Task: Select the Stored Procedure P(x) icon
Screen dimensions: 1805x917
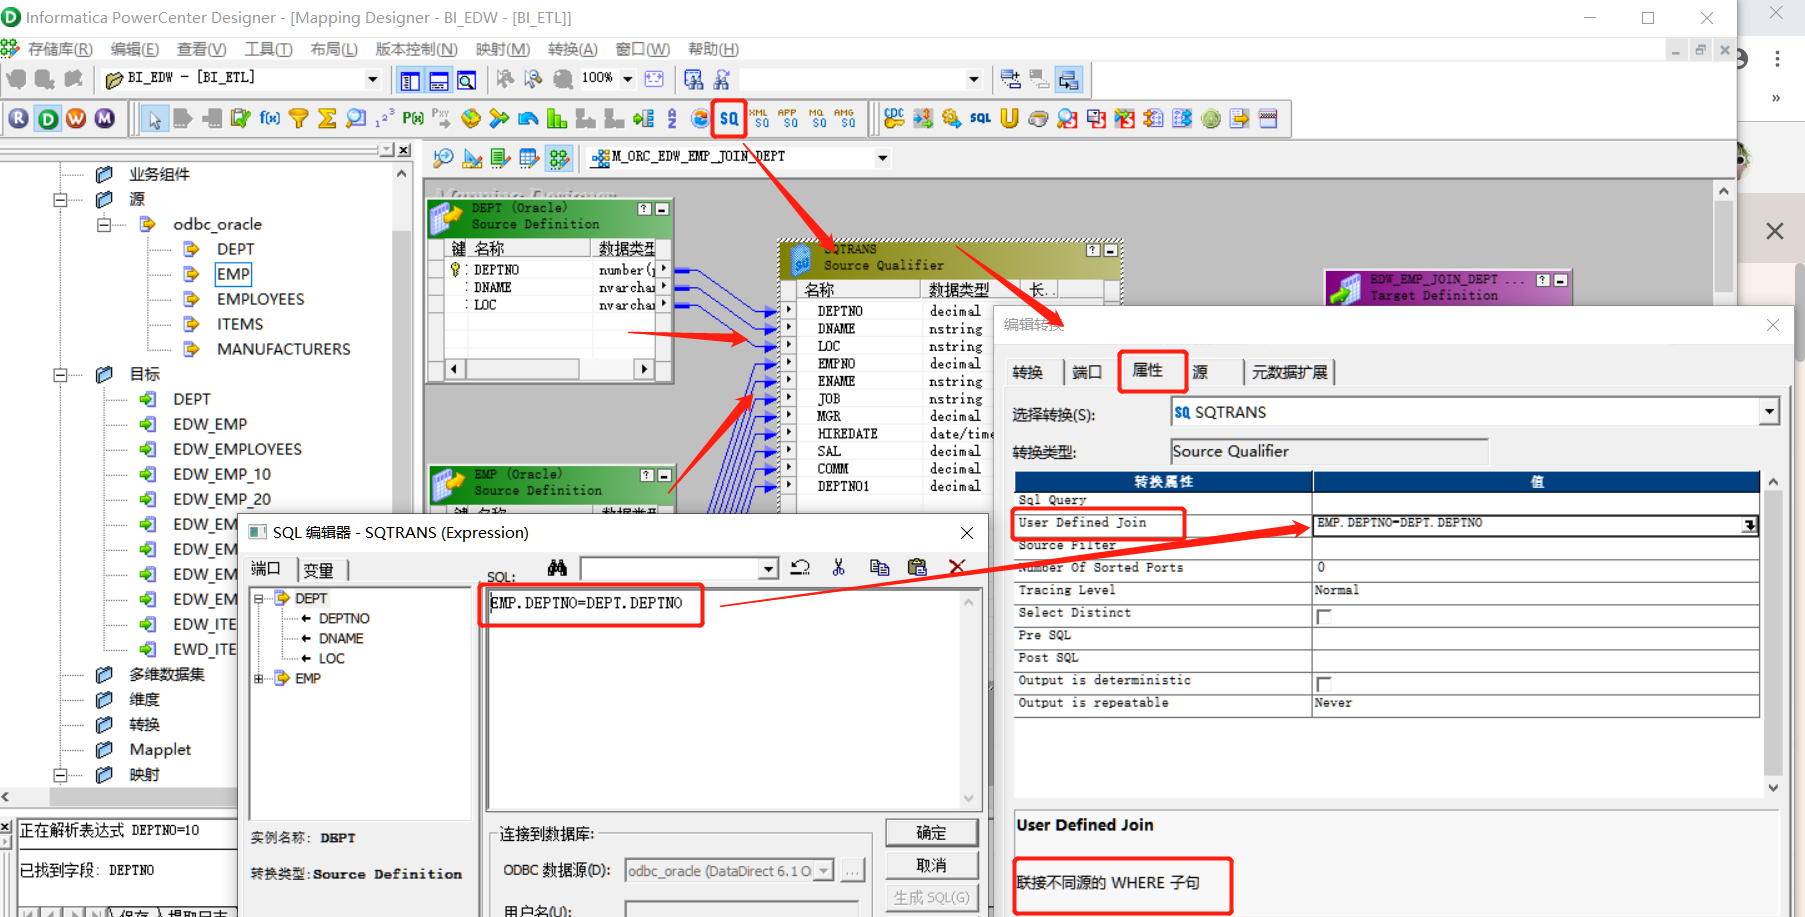Action: coord(413,118)
